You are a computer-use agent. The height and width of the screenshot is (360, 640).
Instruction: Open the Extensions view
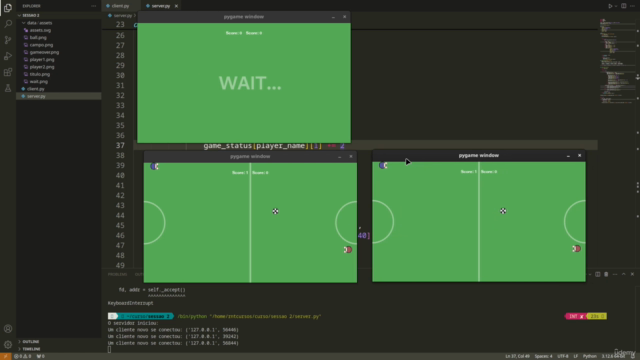[x=8, y=72]
